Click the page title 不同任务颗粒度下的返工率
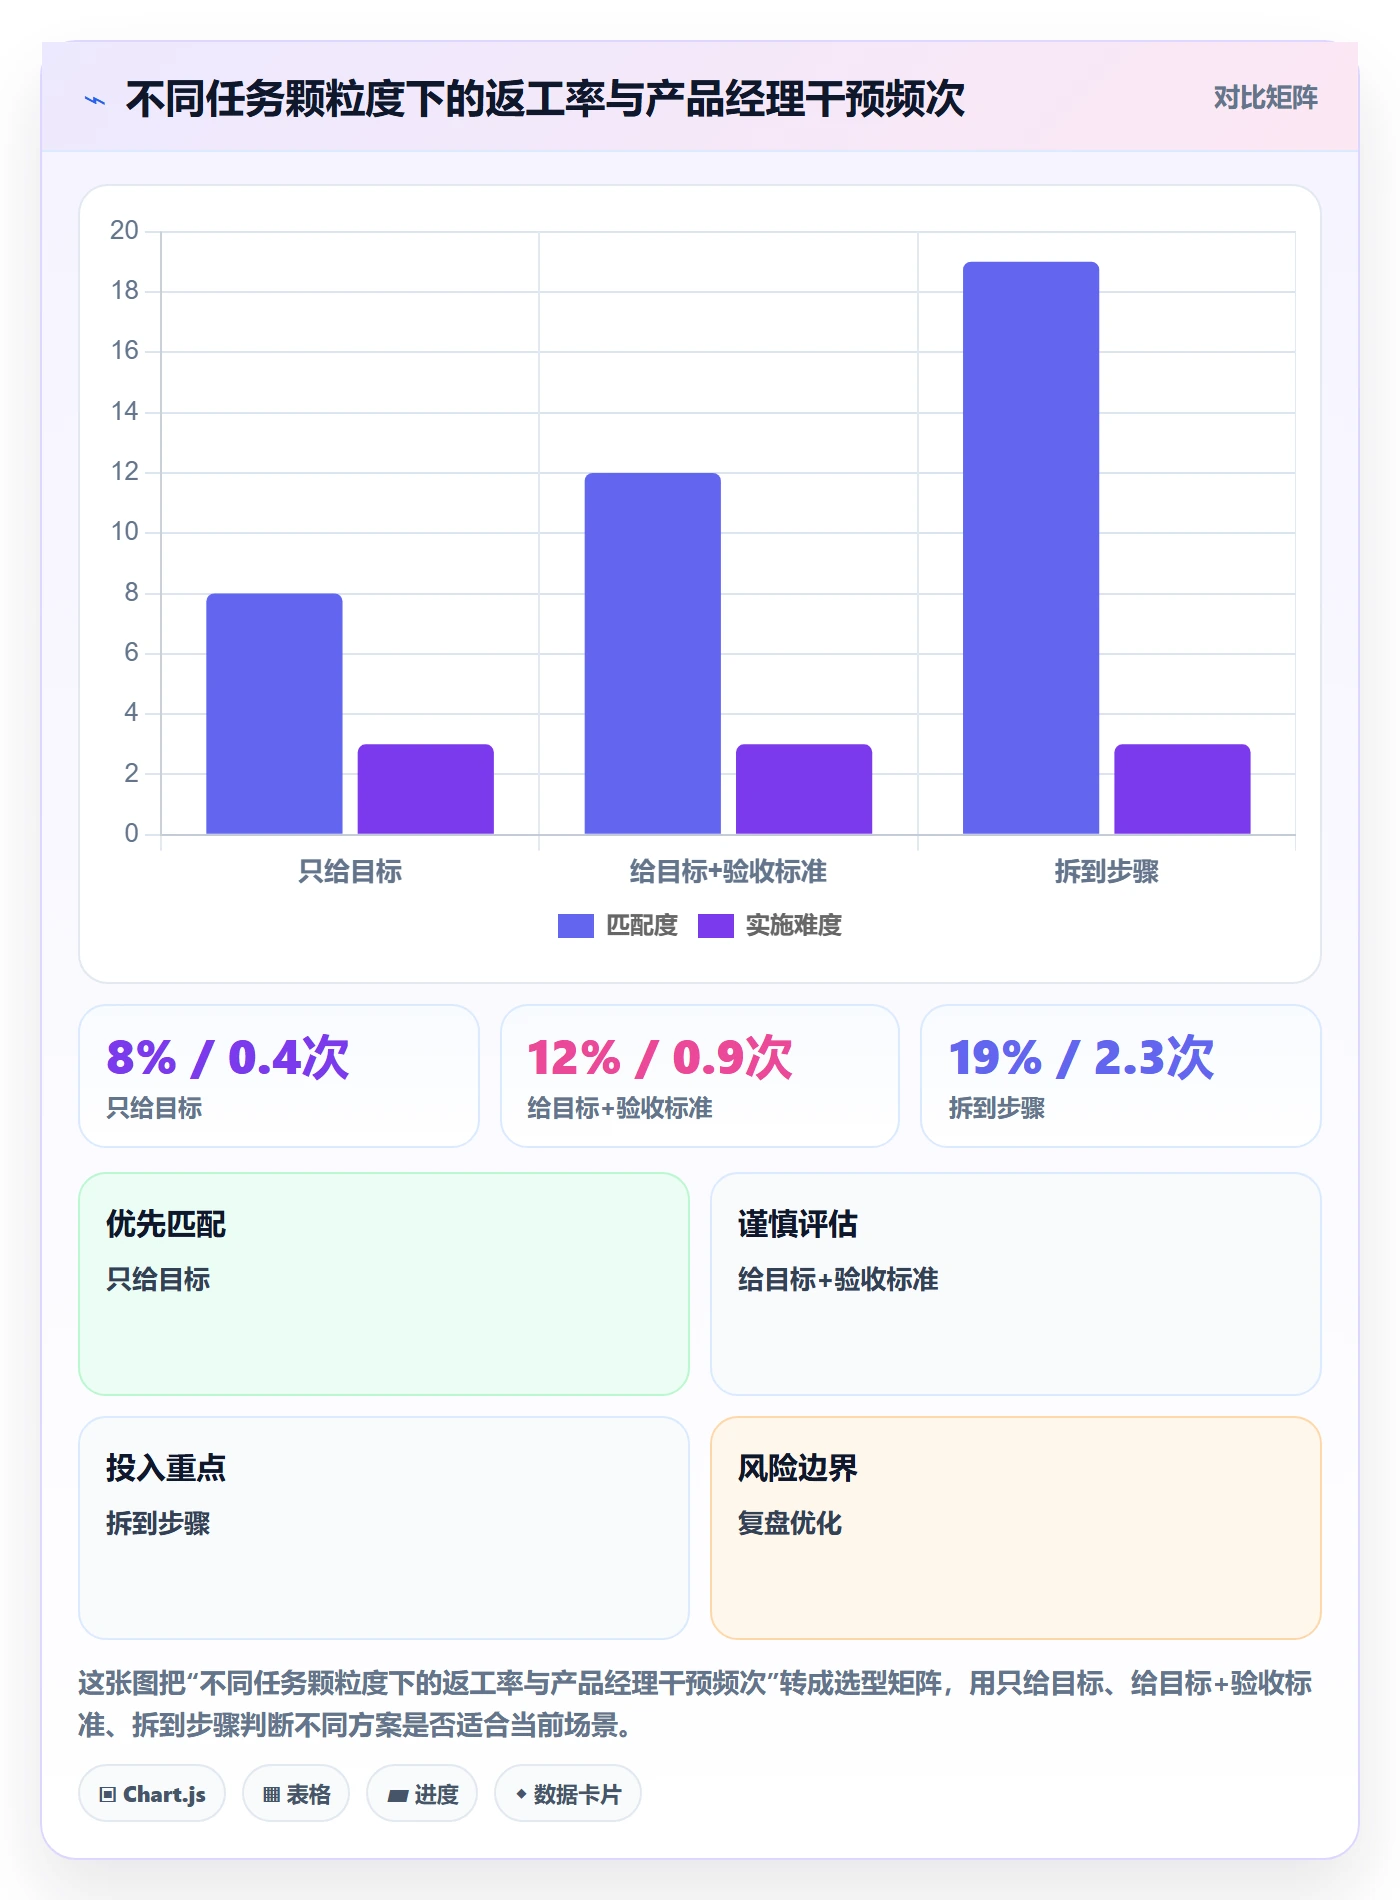This screenshot has width=1400, height=1900. (x=545, y=99)
